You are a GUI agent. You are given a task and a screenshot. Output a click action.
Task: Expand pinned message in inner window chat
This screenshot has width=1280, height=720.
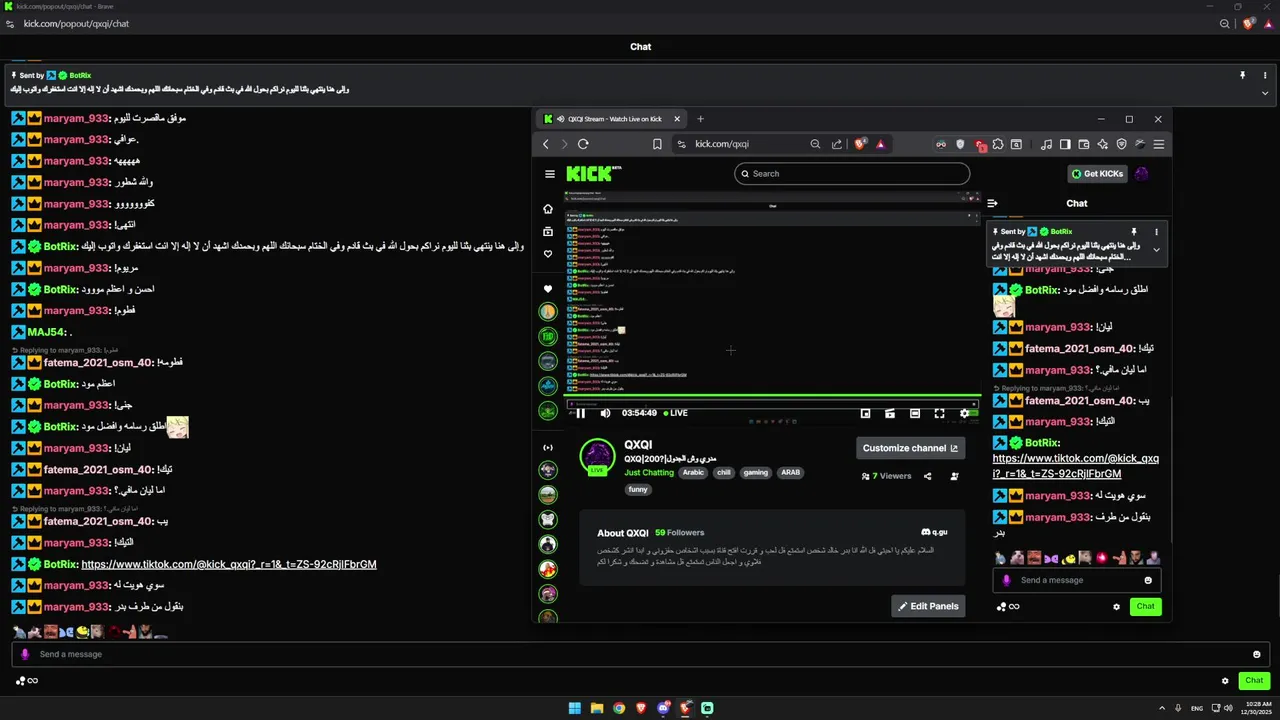click(1157, 250)
